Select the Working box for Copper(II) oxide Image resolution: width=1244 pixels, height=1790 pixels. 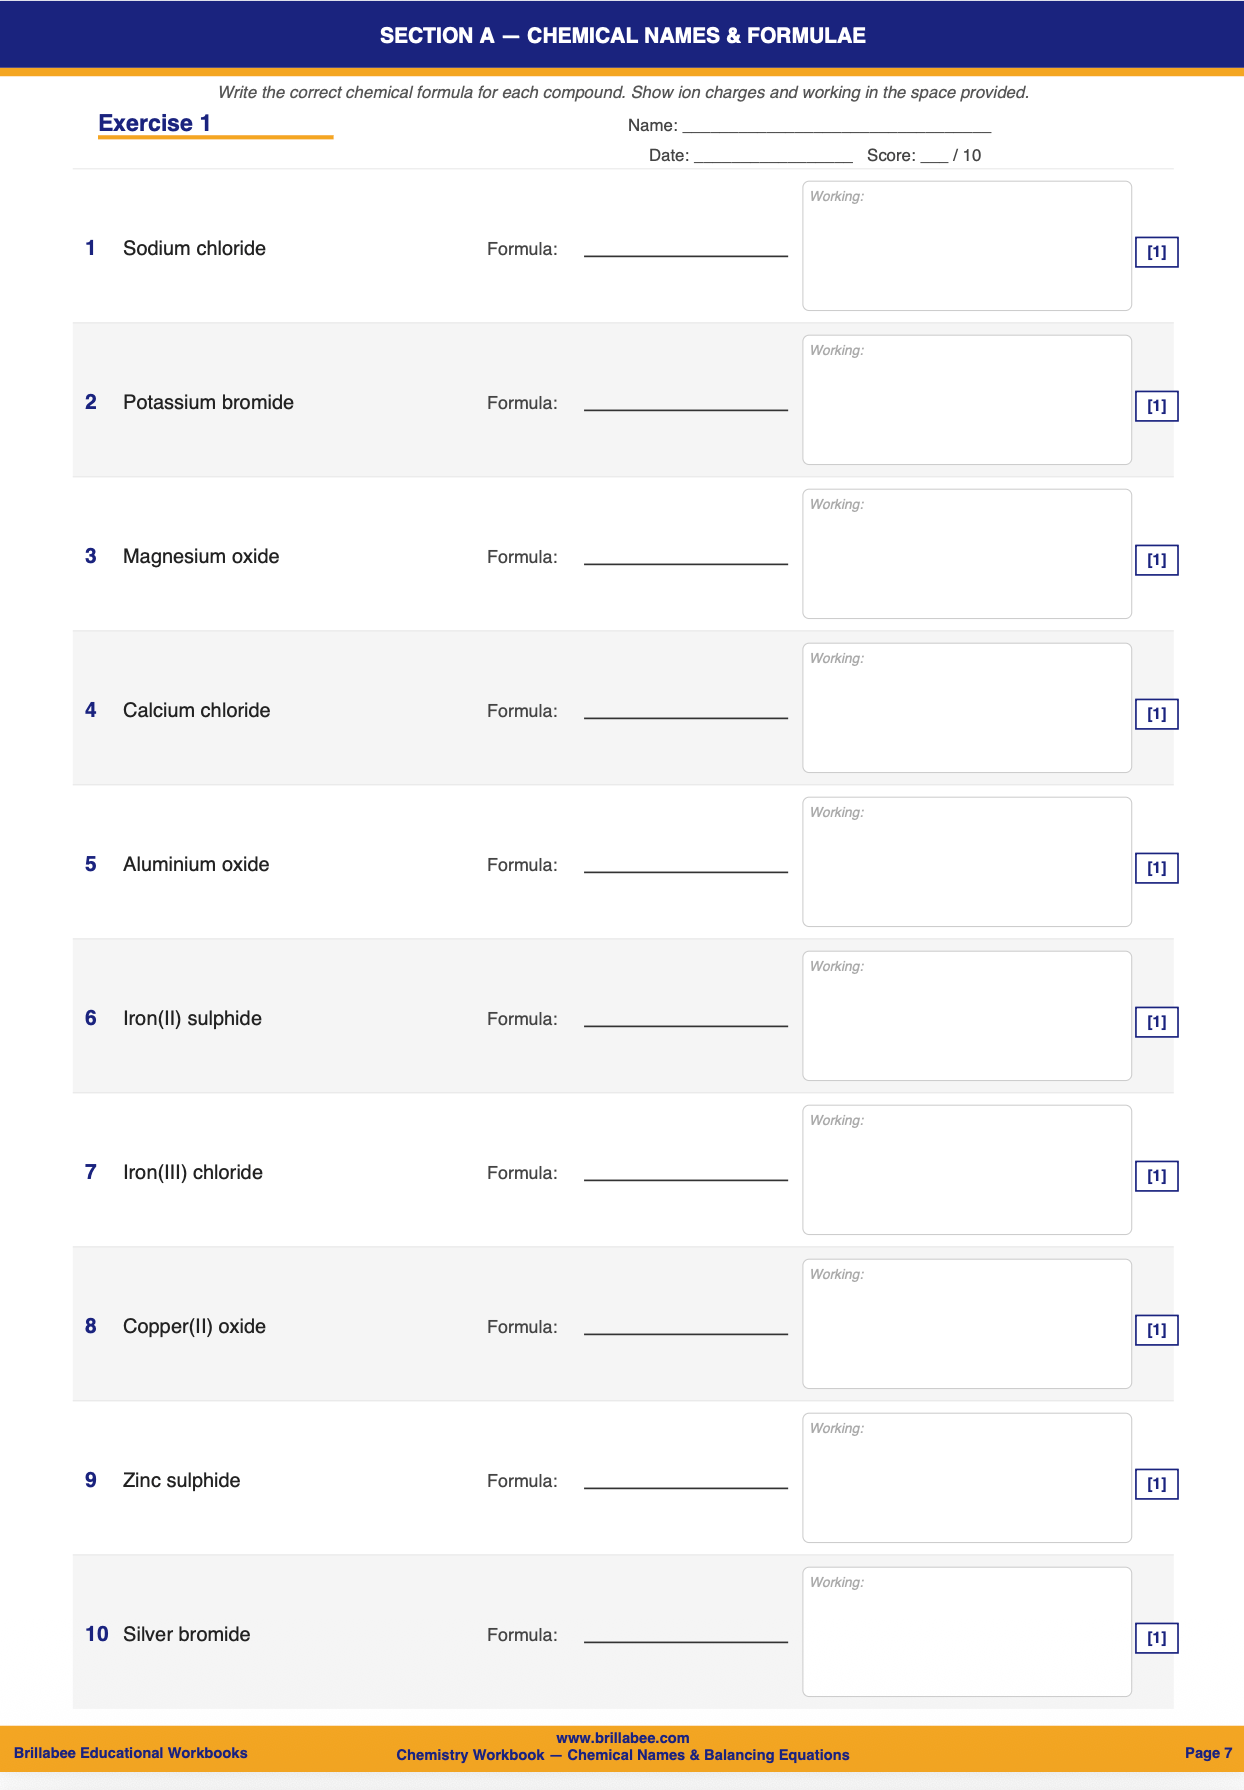click(x=966, y=1324)
